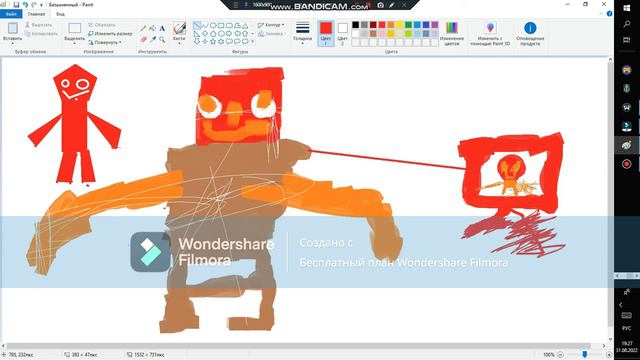Screen dimensions: 640x360
Task: Collapse the ribbon with the chevron
Action: (x=600, y=14)
